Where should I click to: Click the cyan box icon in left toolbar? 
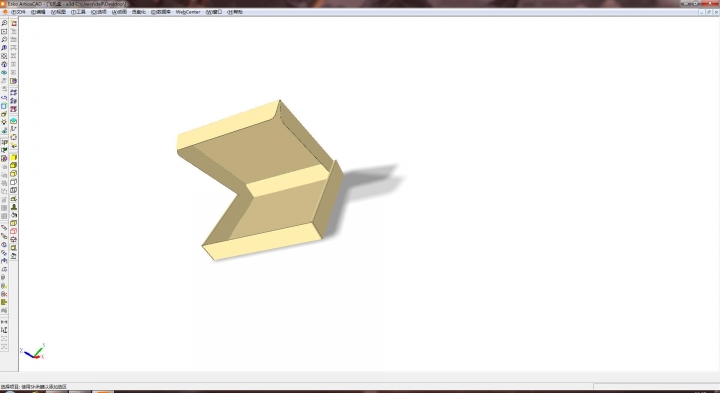(4, 106)
